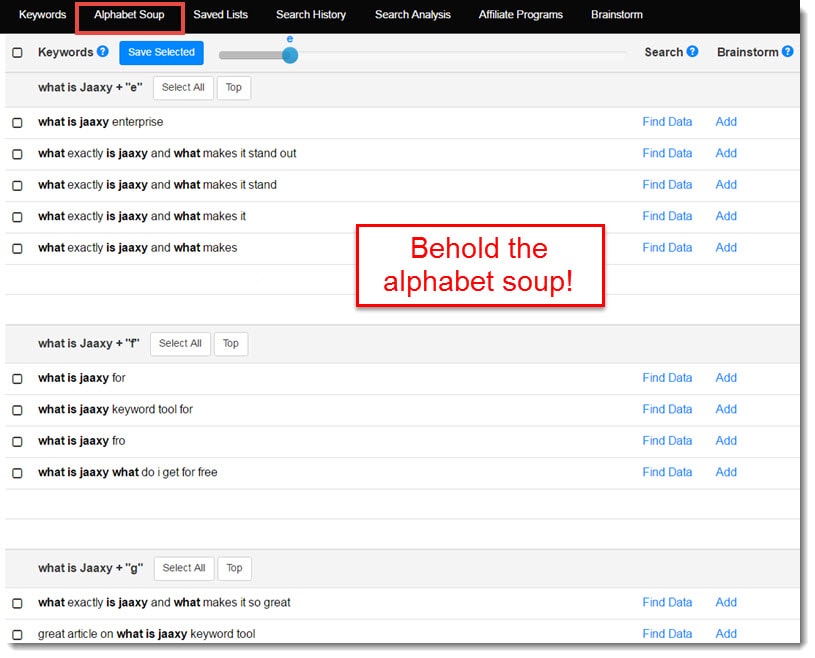
Task: Find Data for 'what do i get for free' keyword
Action: [x=667, y=472]
